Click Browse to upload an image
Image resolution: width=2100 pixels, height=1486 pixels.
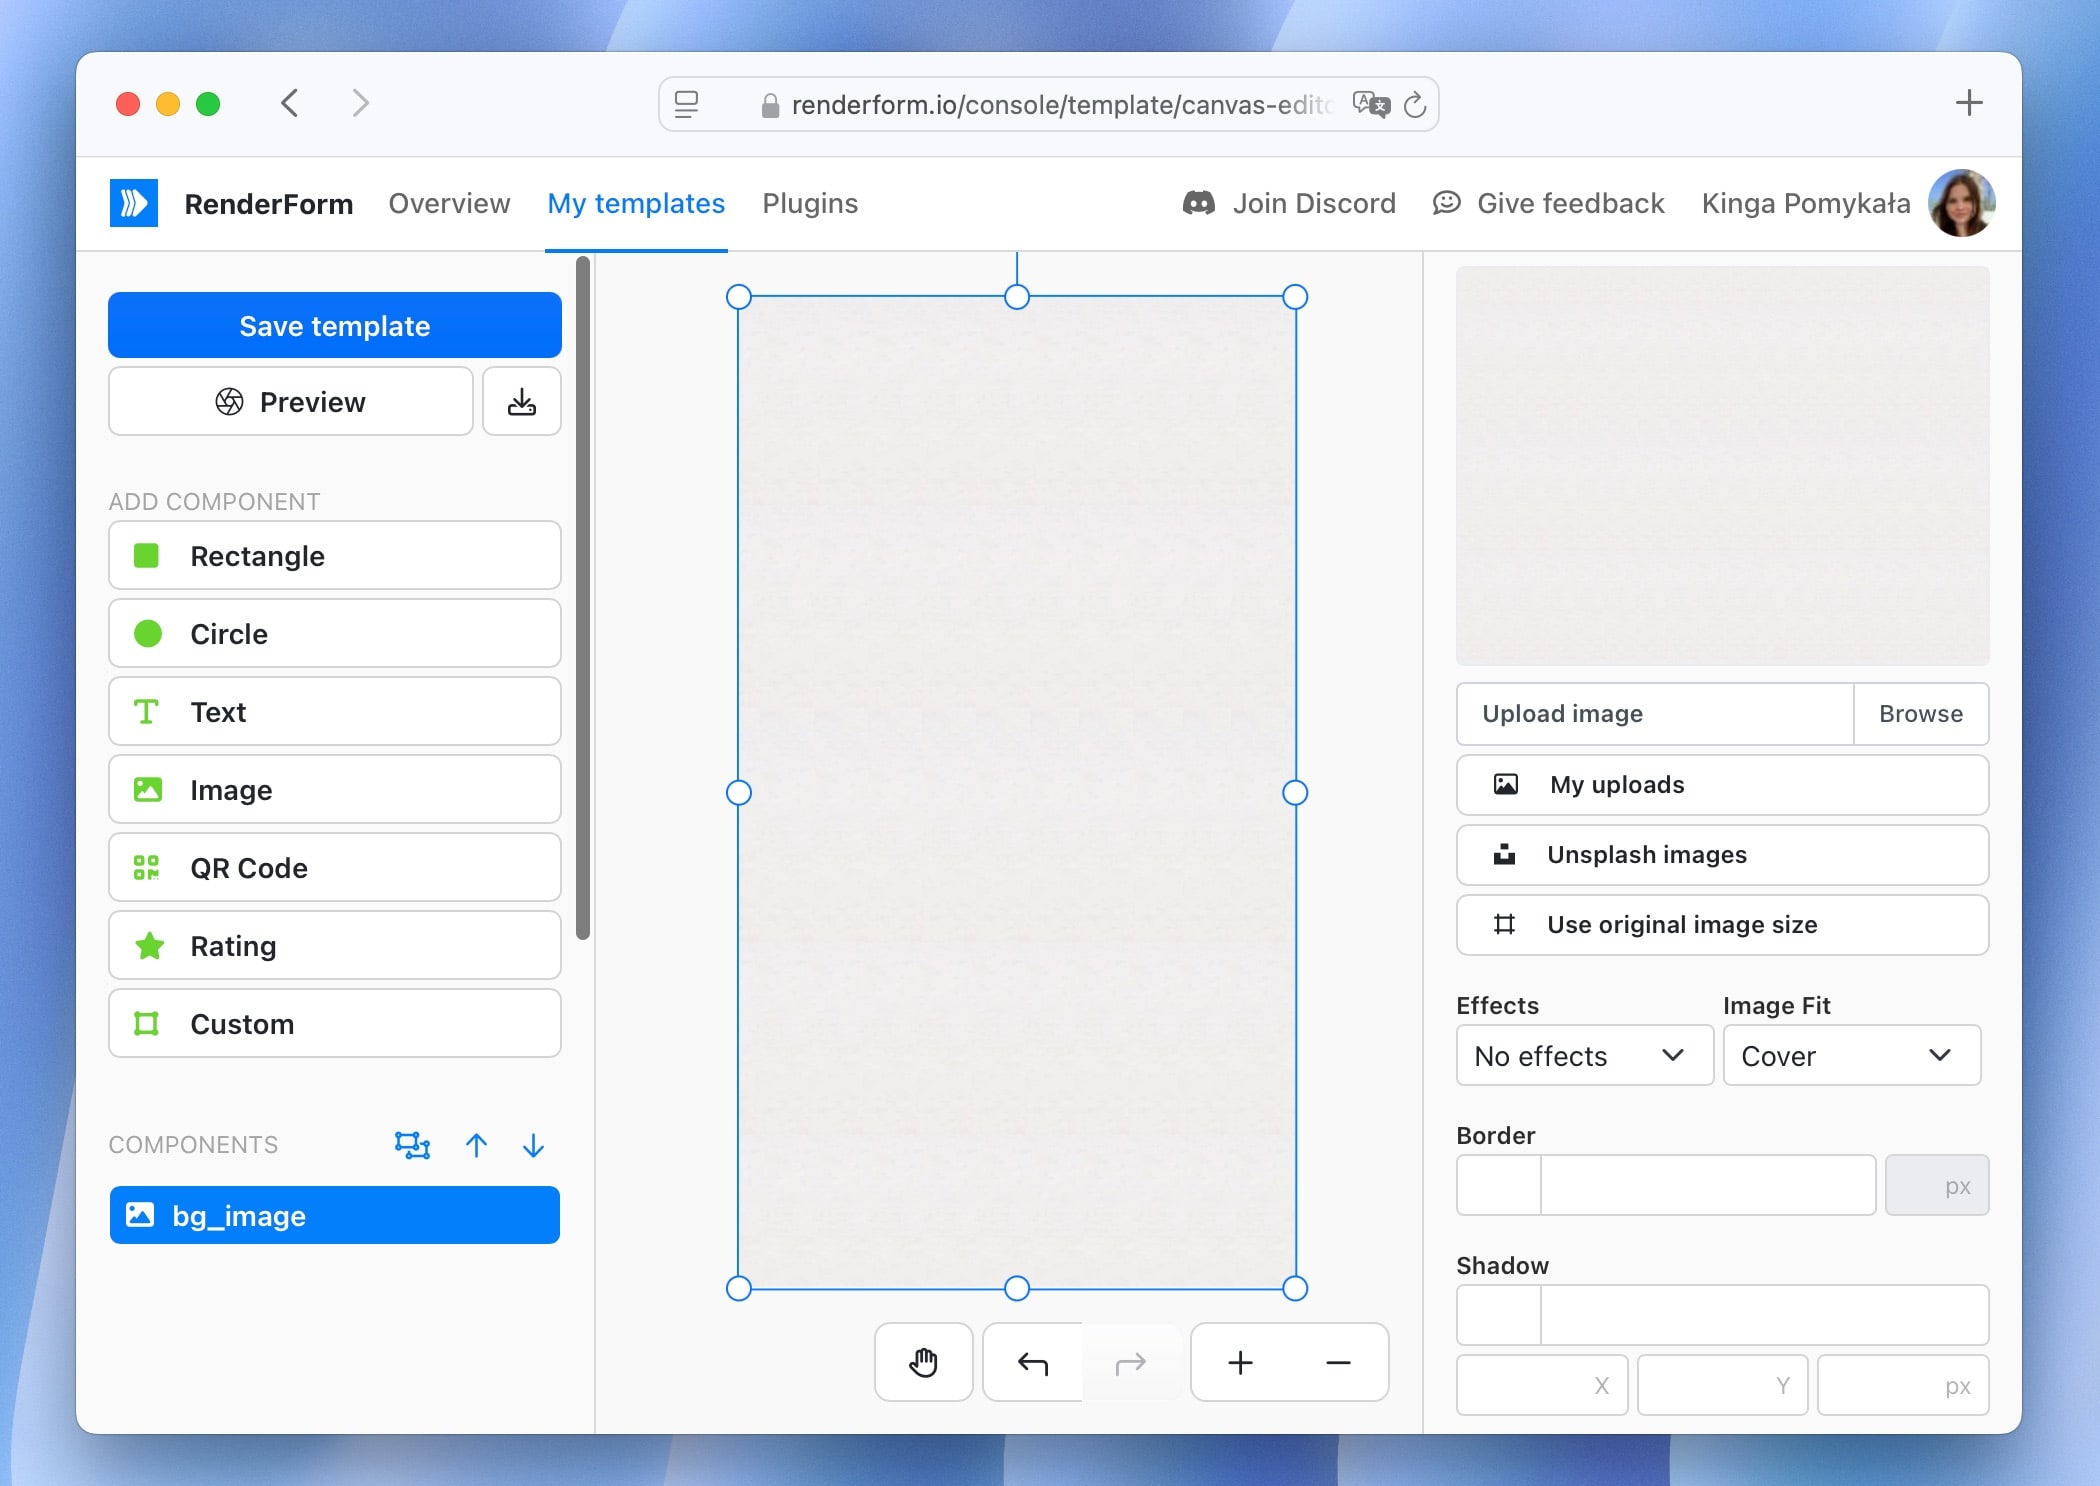click(x=1920, y=713)
